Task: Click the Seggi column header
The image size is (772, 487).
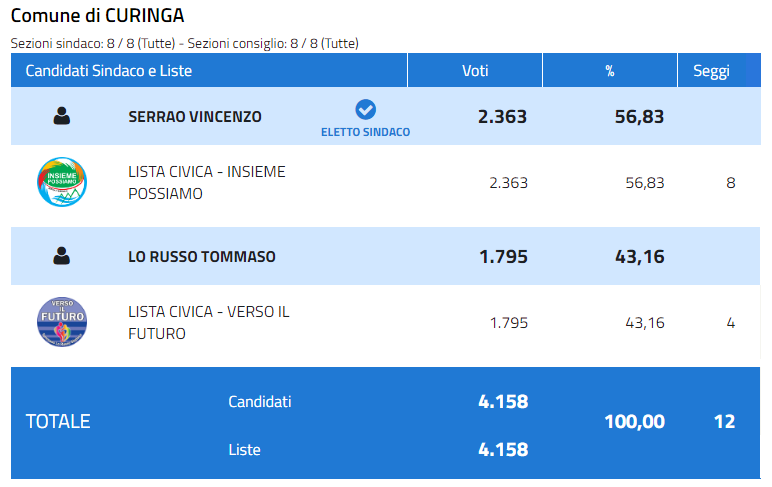Action: point(711,70)
